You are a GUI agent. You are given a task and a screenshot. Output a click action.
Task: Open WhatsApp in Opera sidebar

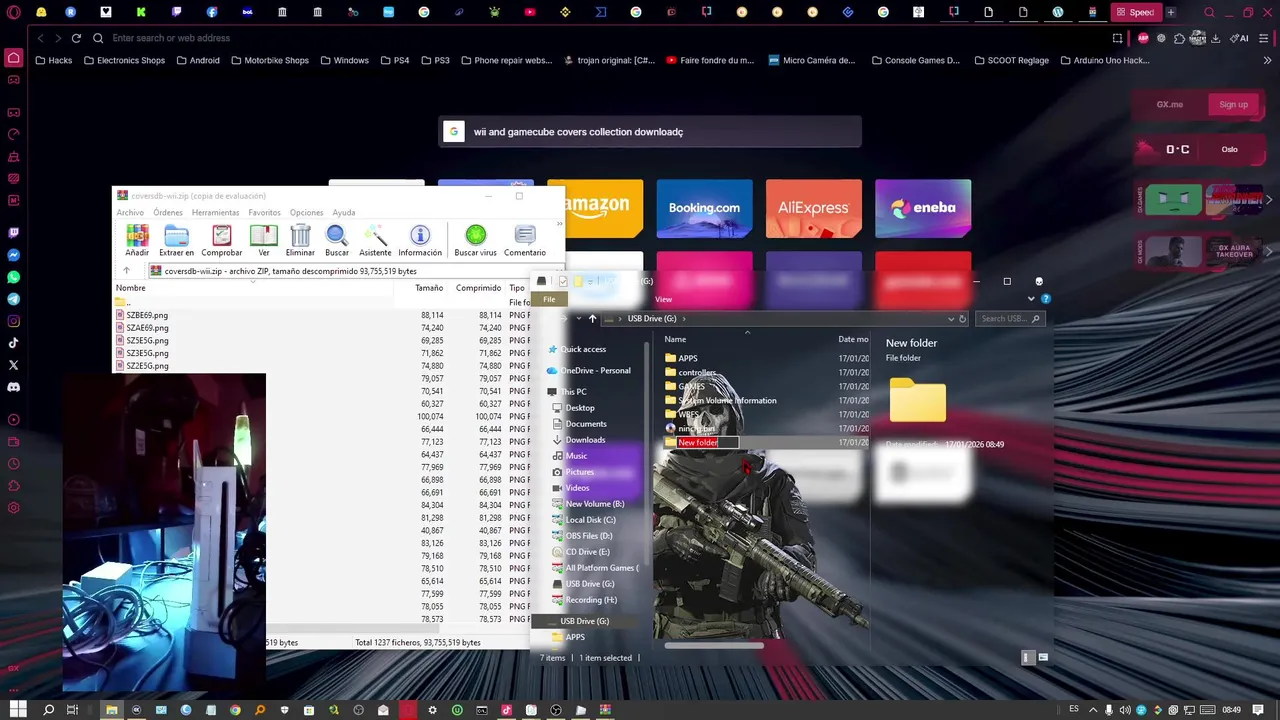[x=14, y=277]
